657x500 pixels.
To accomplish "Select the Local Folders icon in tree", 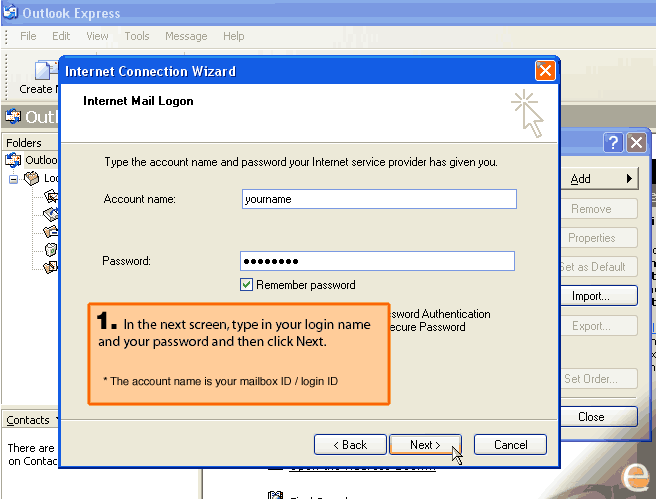I will [31, 179].
